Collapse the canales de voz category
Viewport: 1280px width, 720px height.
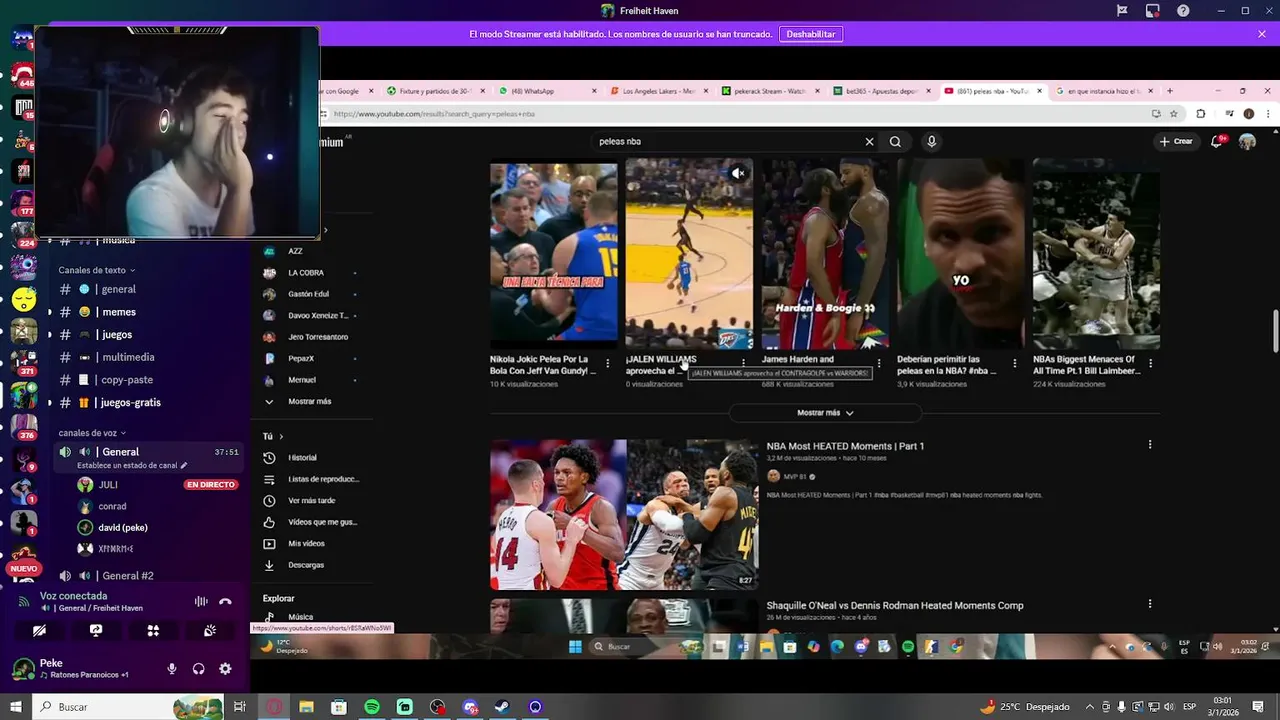[92, 433]
